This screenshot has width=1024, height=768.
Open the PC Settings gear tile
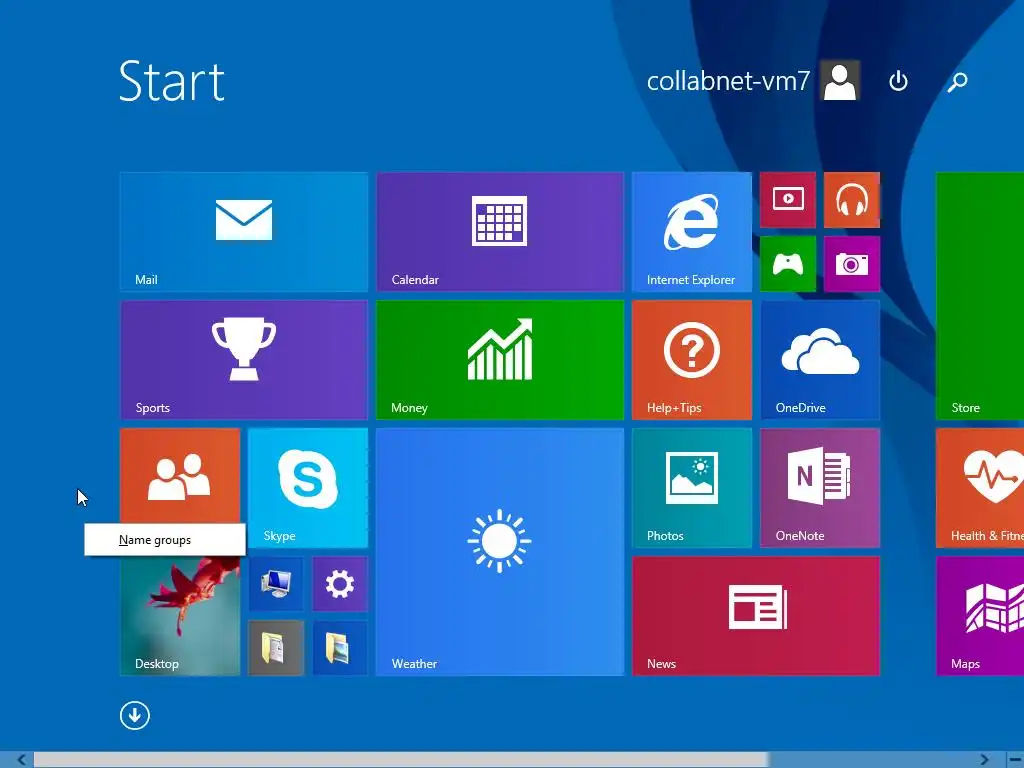click(x=340, y=584)
